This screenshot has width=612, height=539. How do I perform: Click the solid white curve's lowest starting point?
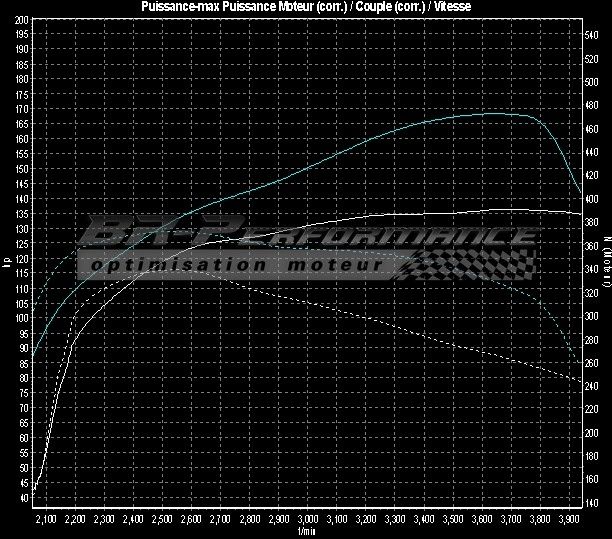tap(34, 492)
